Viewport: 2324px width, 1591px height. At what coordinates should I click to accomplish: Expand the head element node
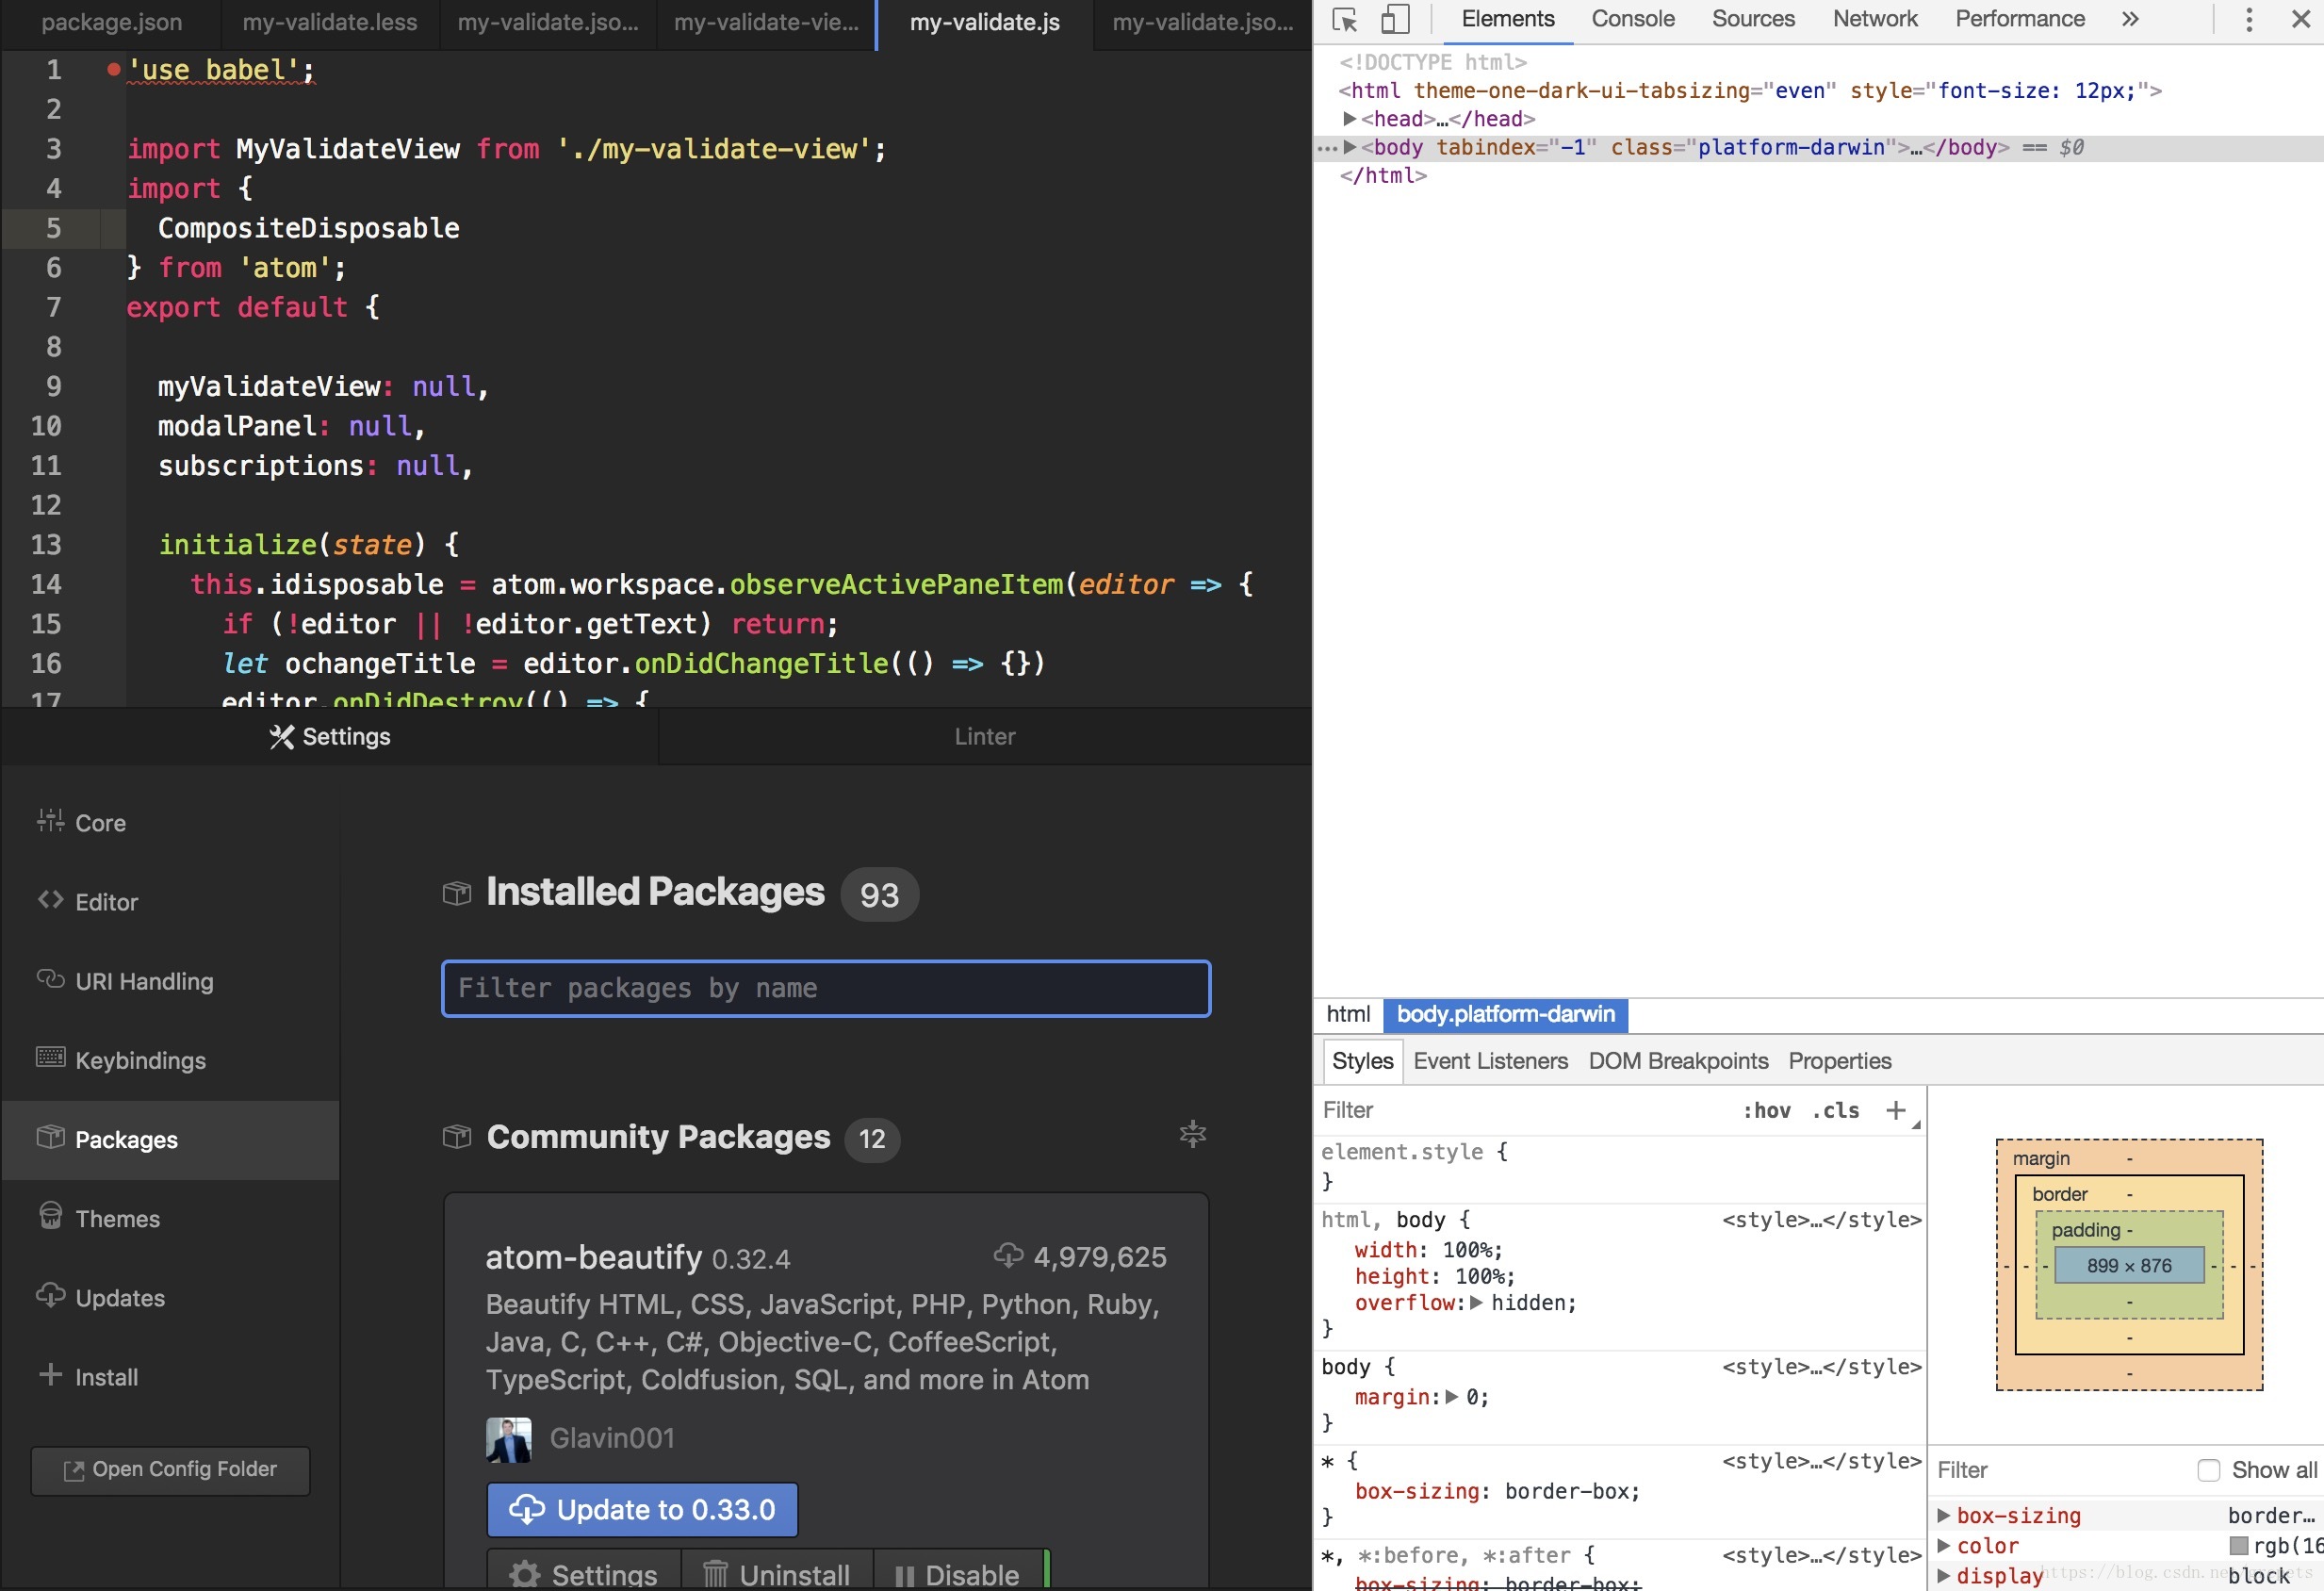pyautogui.click(x=1350, y=119)
